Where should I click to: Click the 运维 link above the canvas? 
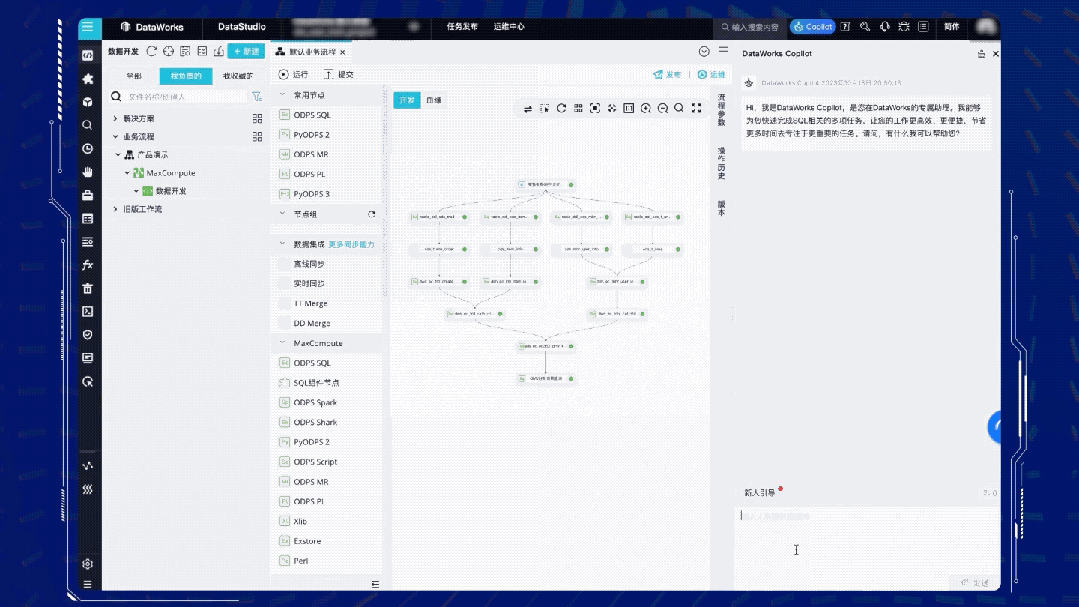(x=712, y=74)
